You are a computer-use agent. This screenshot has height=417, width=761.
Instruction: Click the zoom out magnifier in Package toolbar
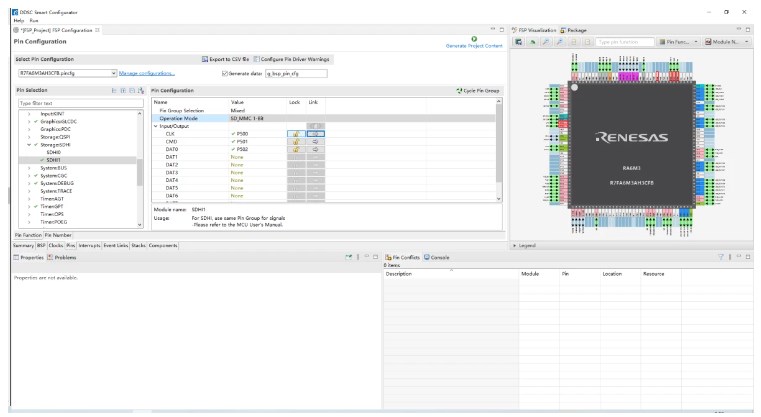click(560, 42)
